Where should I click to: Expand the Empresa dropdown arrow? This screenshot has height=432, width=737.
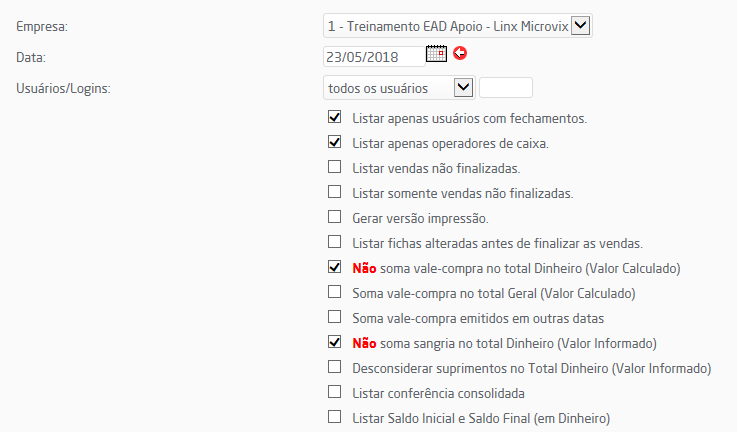(580, 25)
